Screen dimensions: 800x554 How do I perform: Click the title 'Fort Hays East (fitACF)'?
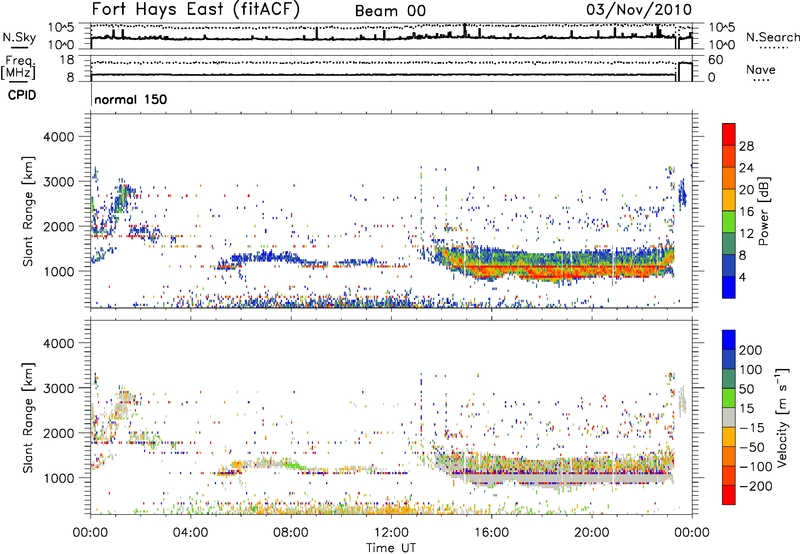pos(196,9)
